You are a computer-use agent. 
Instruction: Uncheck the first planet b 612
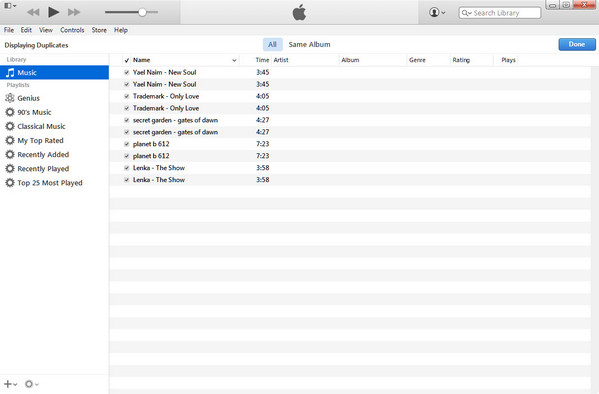coord(126,144)
